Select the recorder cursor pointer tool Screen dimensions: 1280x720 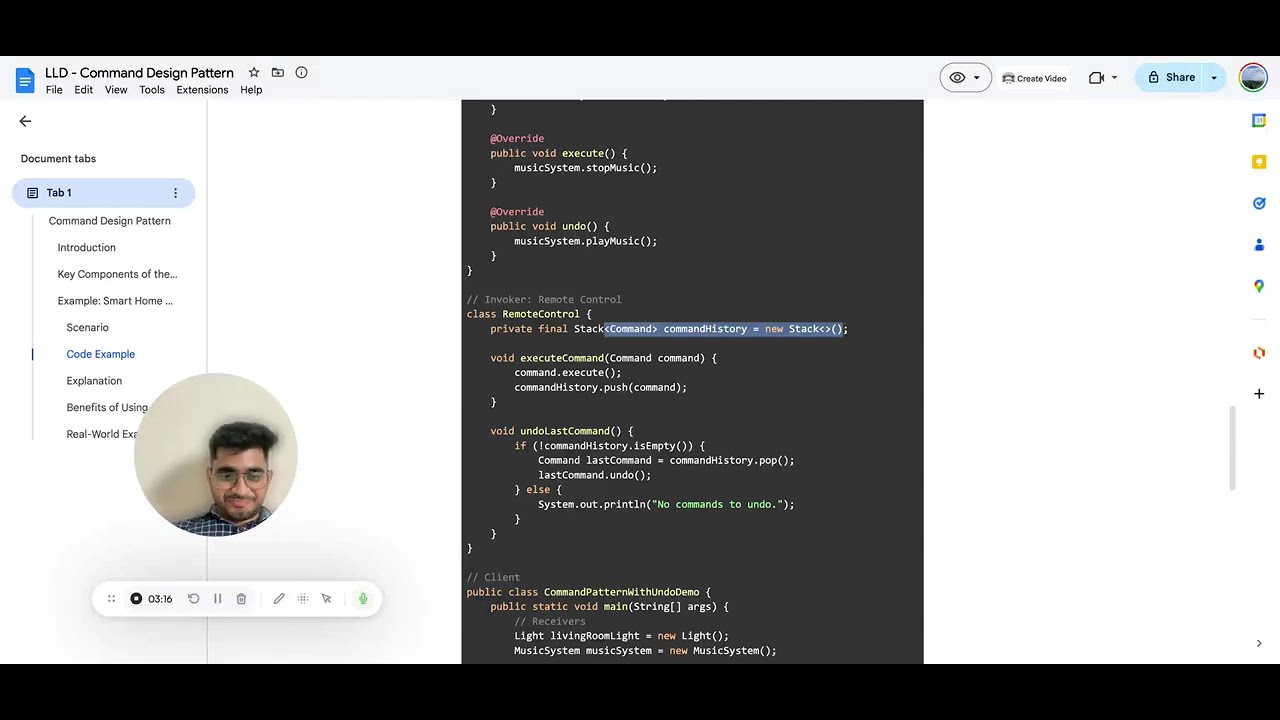click(x=326, y=599)
